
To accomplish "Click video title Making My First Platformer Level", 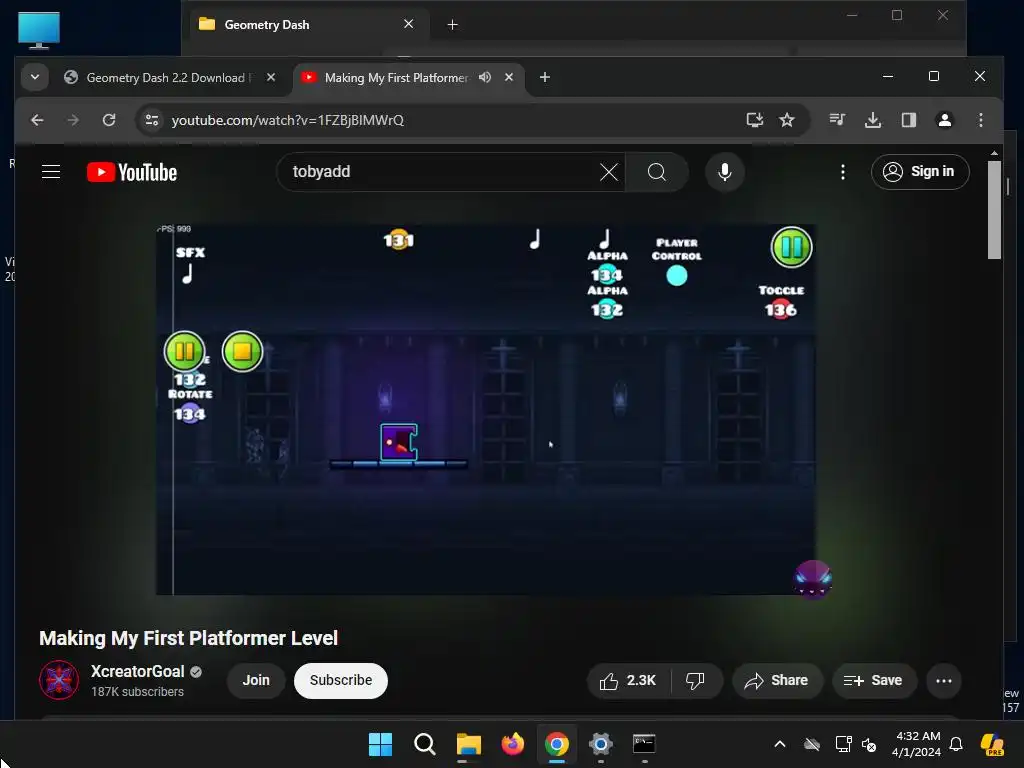I will (189, 638).
